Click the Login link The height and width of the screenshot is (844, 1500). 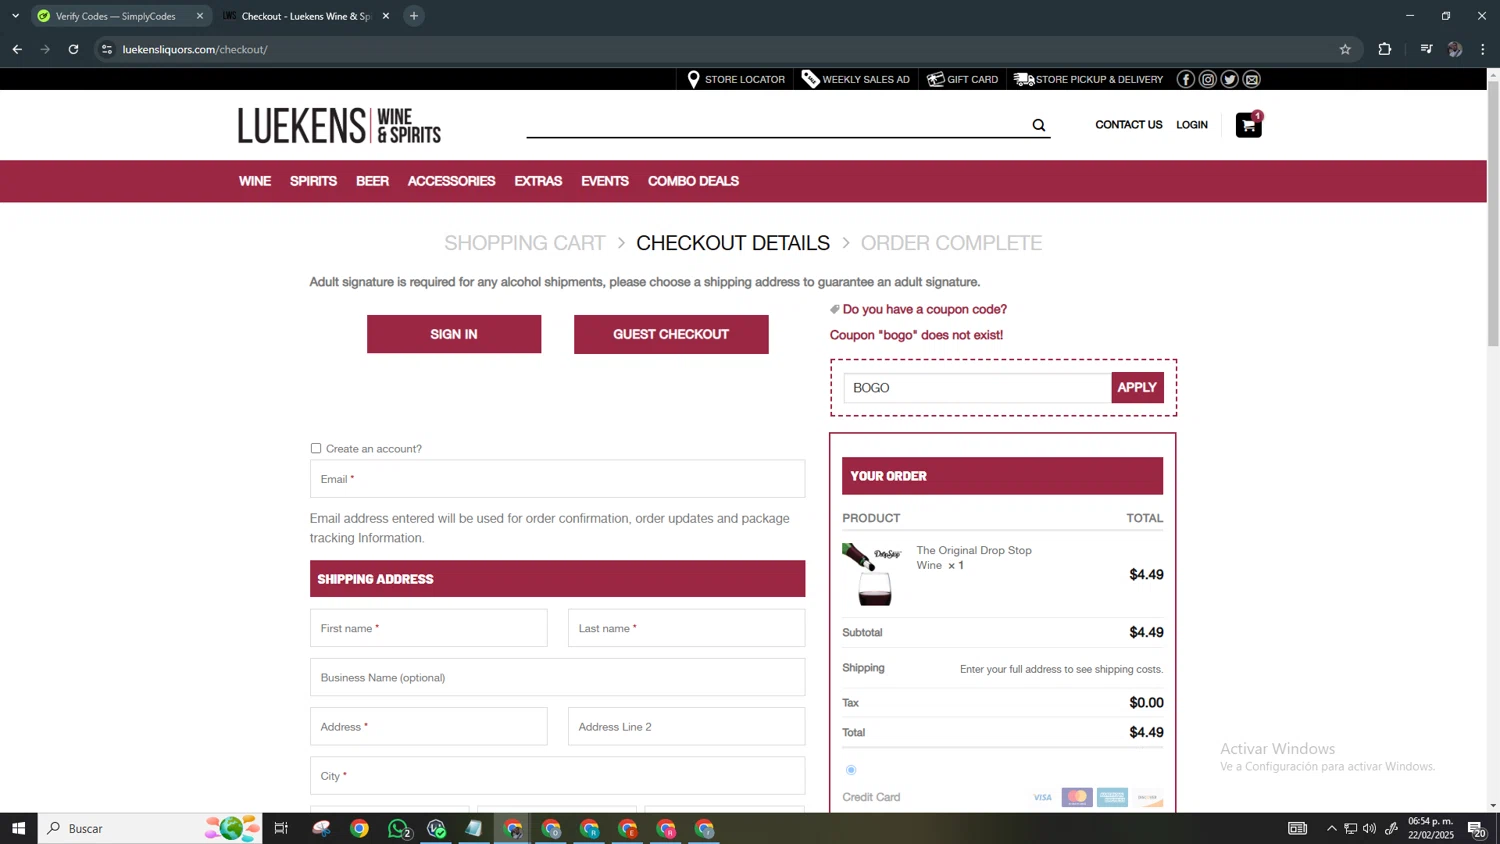pyautogui.click(x=1192, y=125)
